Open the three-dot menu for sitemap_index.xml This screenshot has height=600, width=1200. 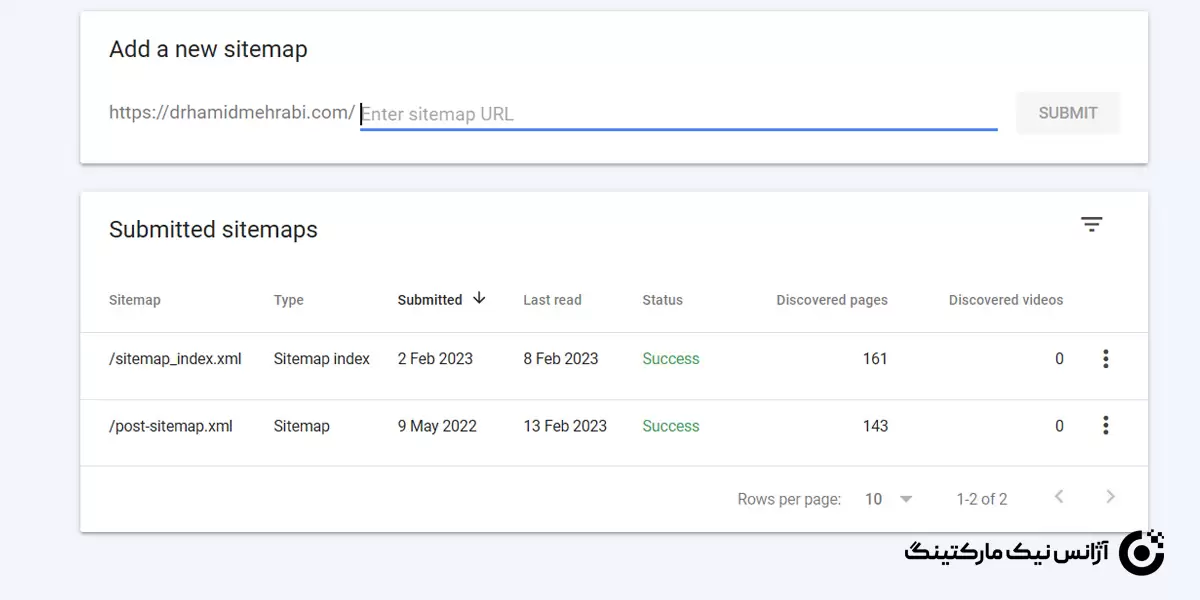point(1106,358)
